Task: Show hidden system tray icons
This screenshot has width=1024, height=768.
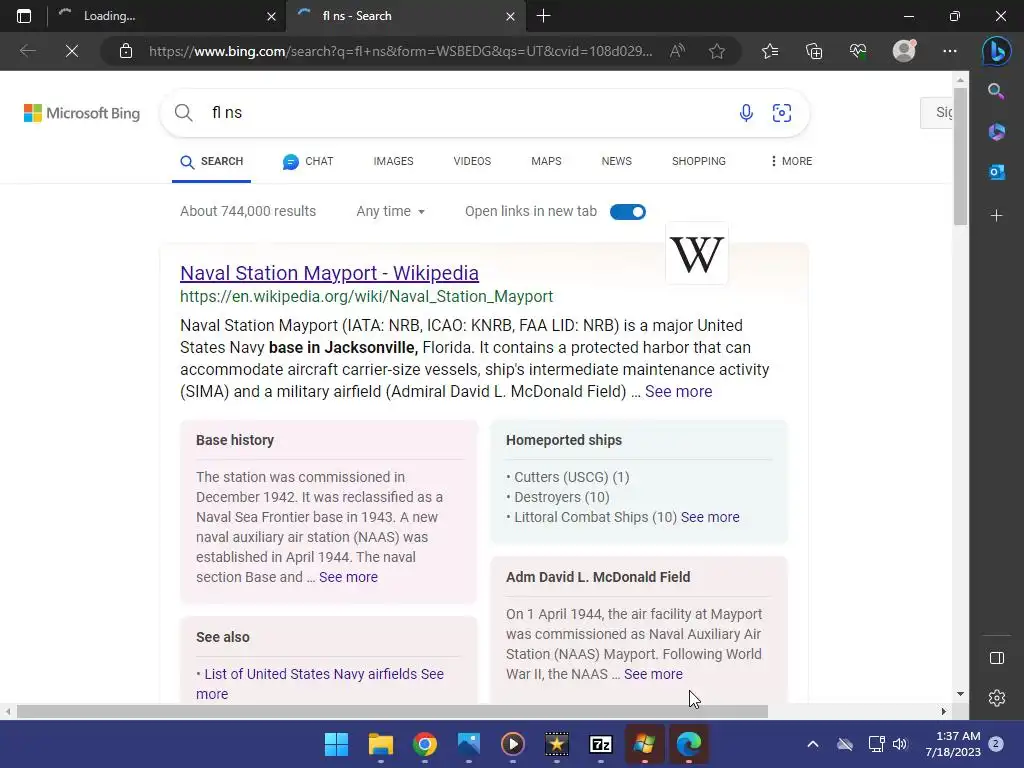Action: (x=812, y=744)
